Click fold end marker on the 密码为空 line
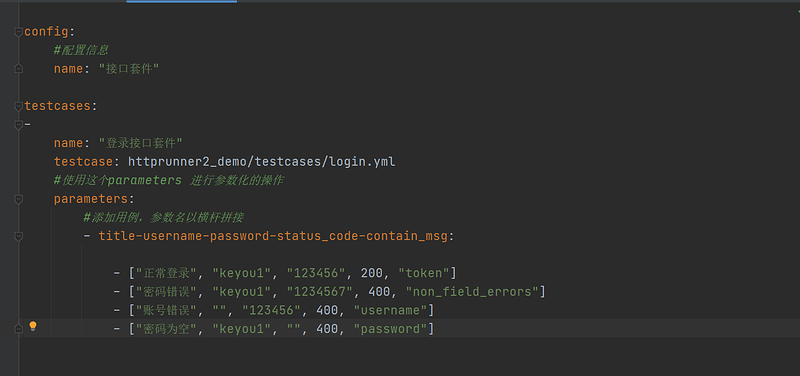The width and height of the screenshot is (800, 376). point(19,329)
